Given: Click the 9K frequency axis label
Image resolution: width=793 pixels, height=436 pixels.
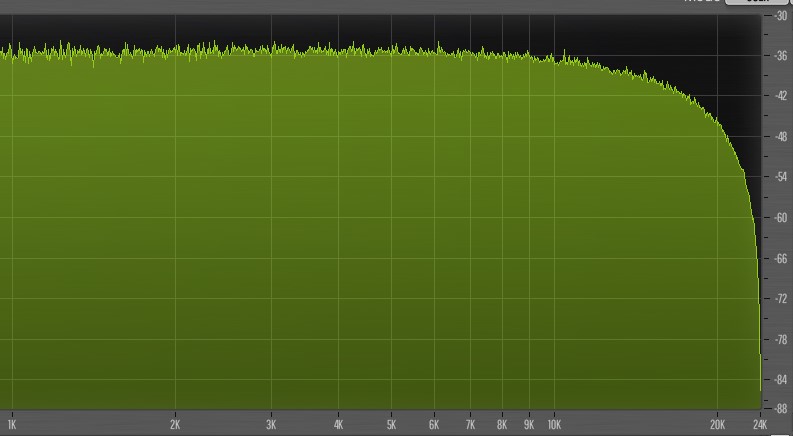Looking at the screenshot, I should click(529, 425).
